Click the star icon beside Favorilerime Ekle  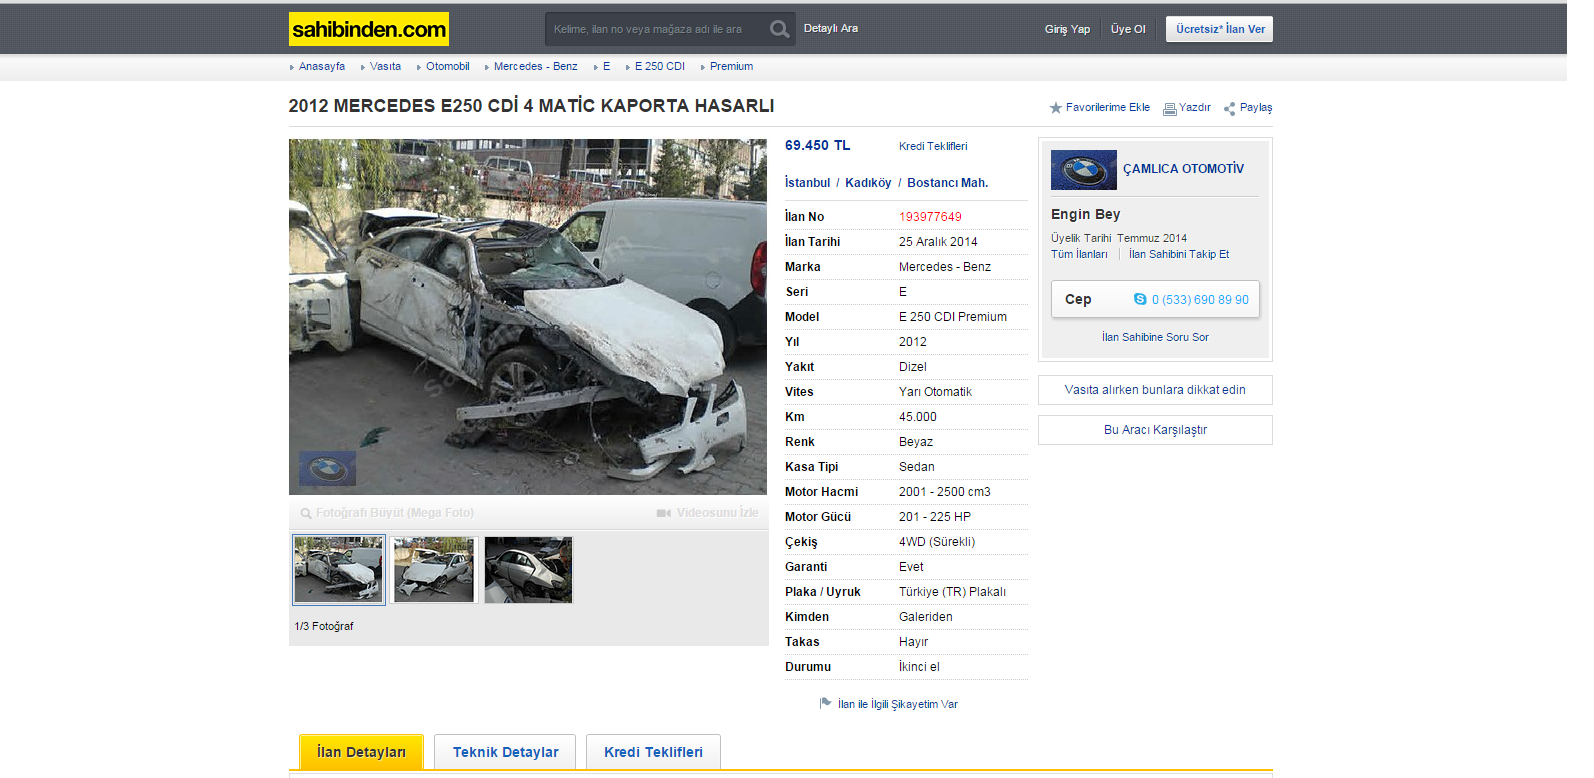coord(1055,108)
